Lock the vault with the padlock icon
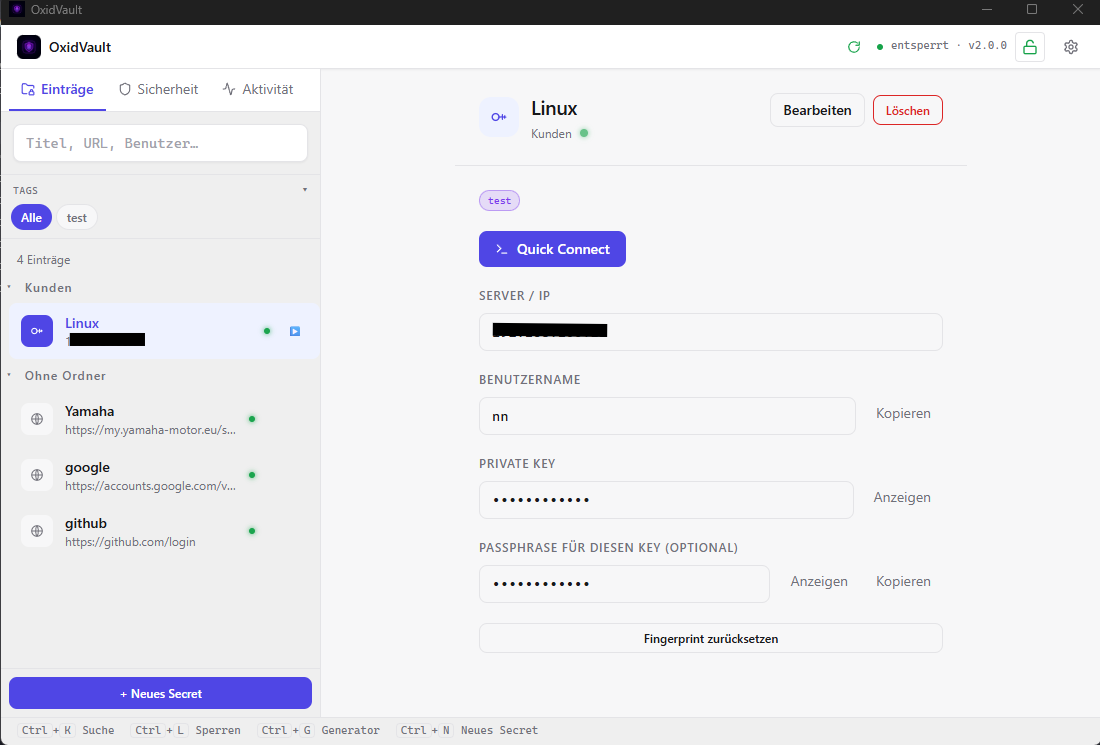Image resolution: width=1100 pixels, height=745 pixels. [x=1030, y=47]
